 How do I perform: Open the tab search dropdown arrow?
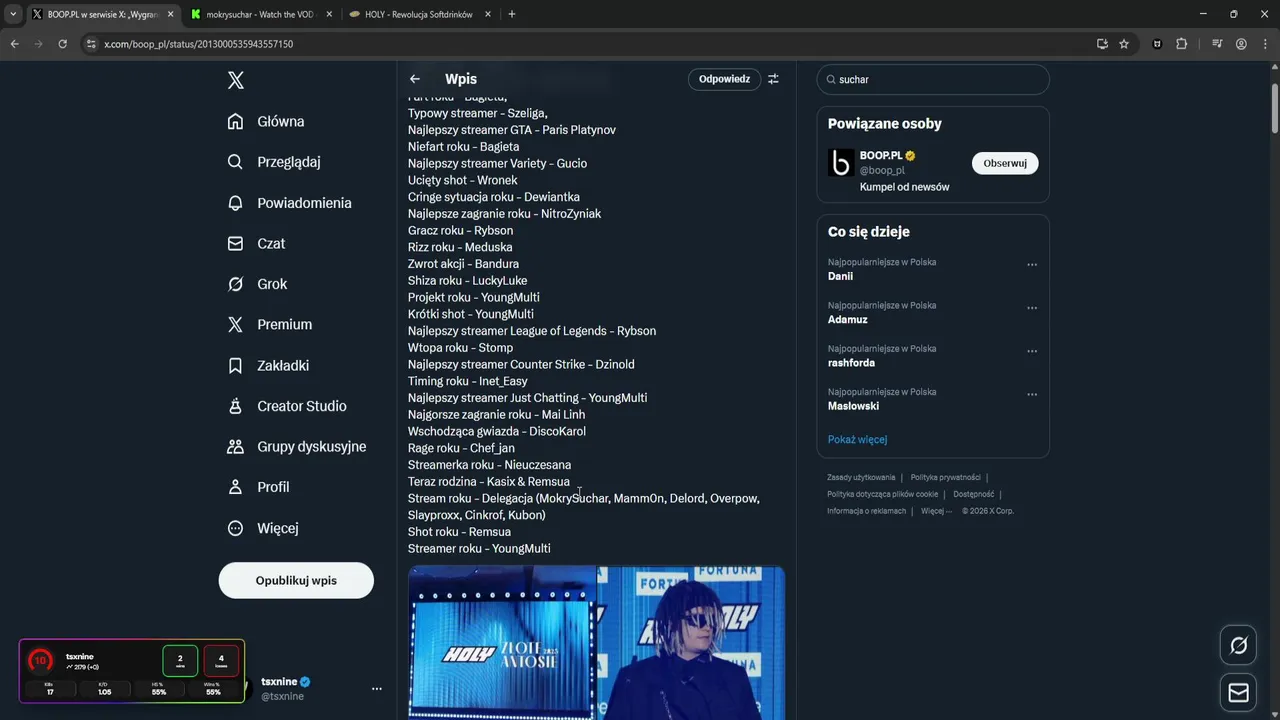point(13,14)
